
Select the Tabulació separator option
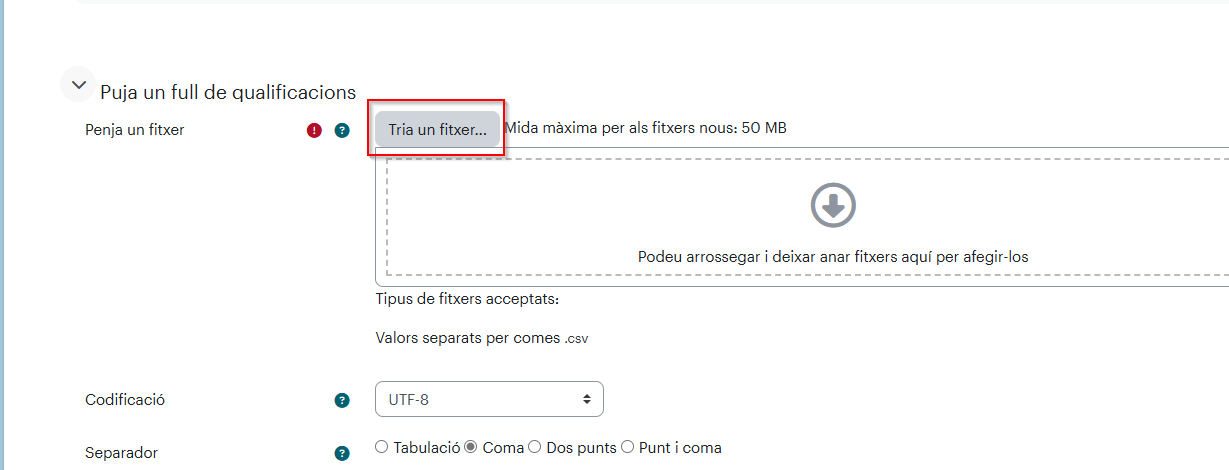coord(381,447)
